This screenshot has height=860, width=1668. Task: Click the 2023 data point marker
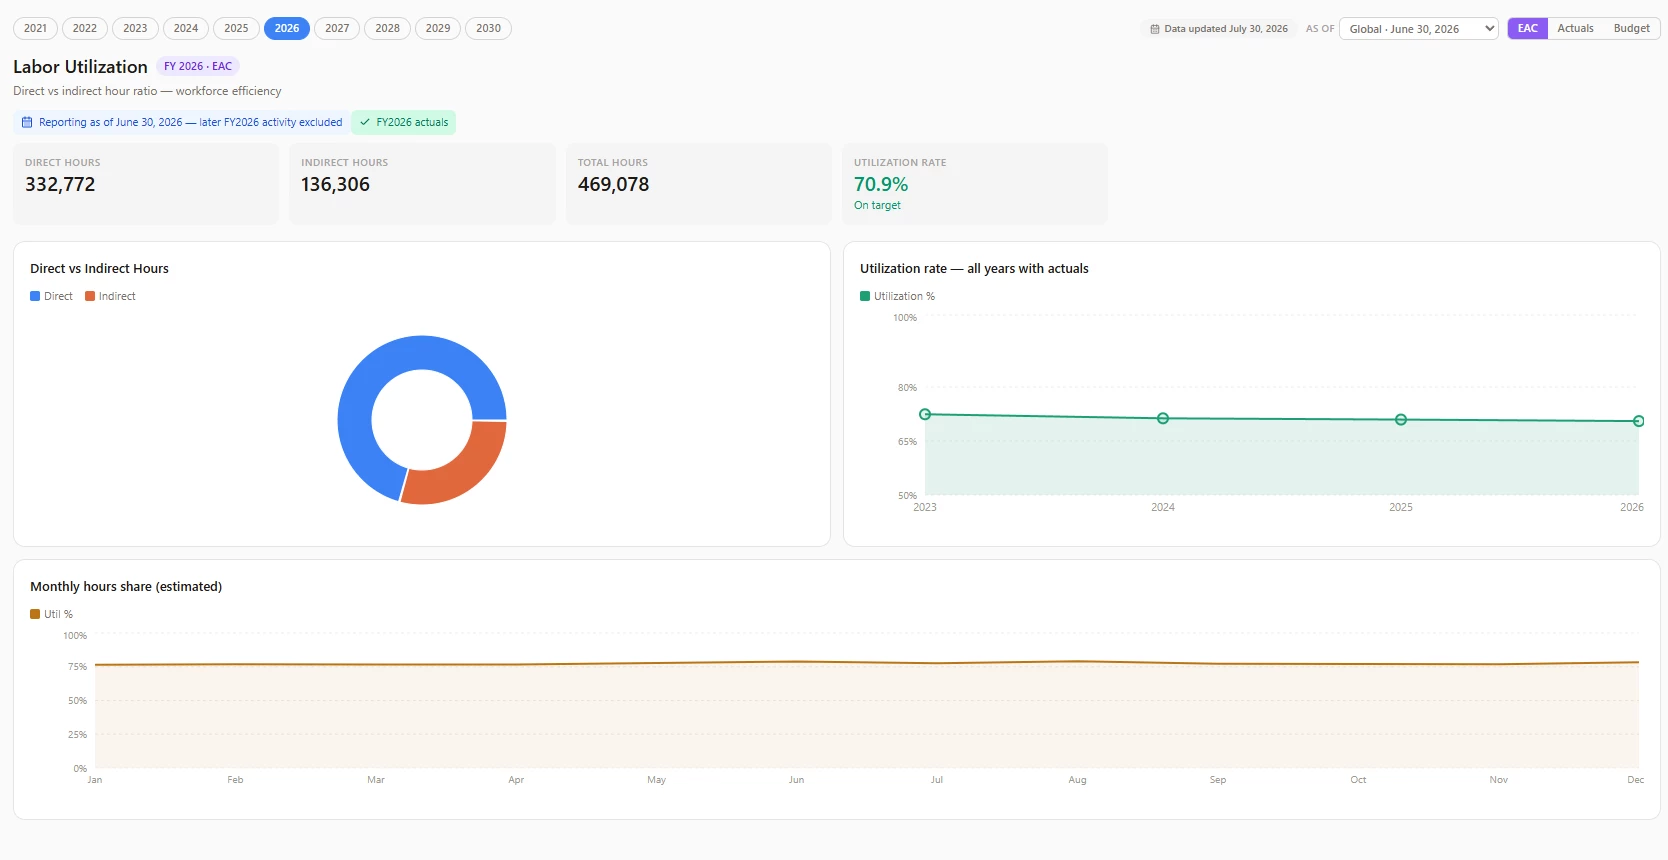tap(925, 414)
